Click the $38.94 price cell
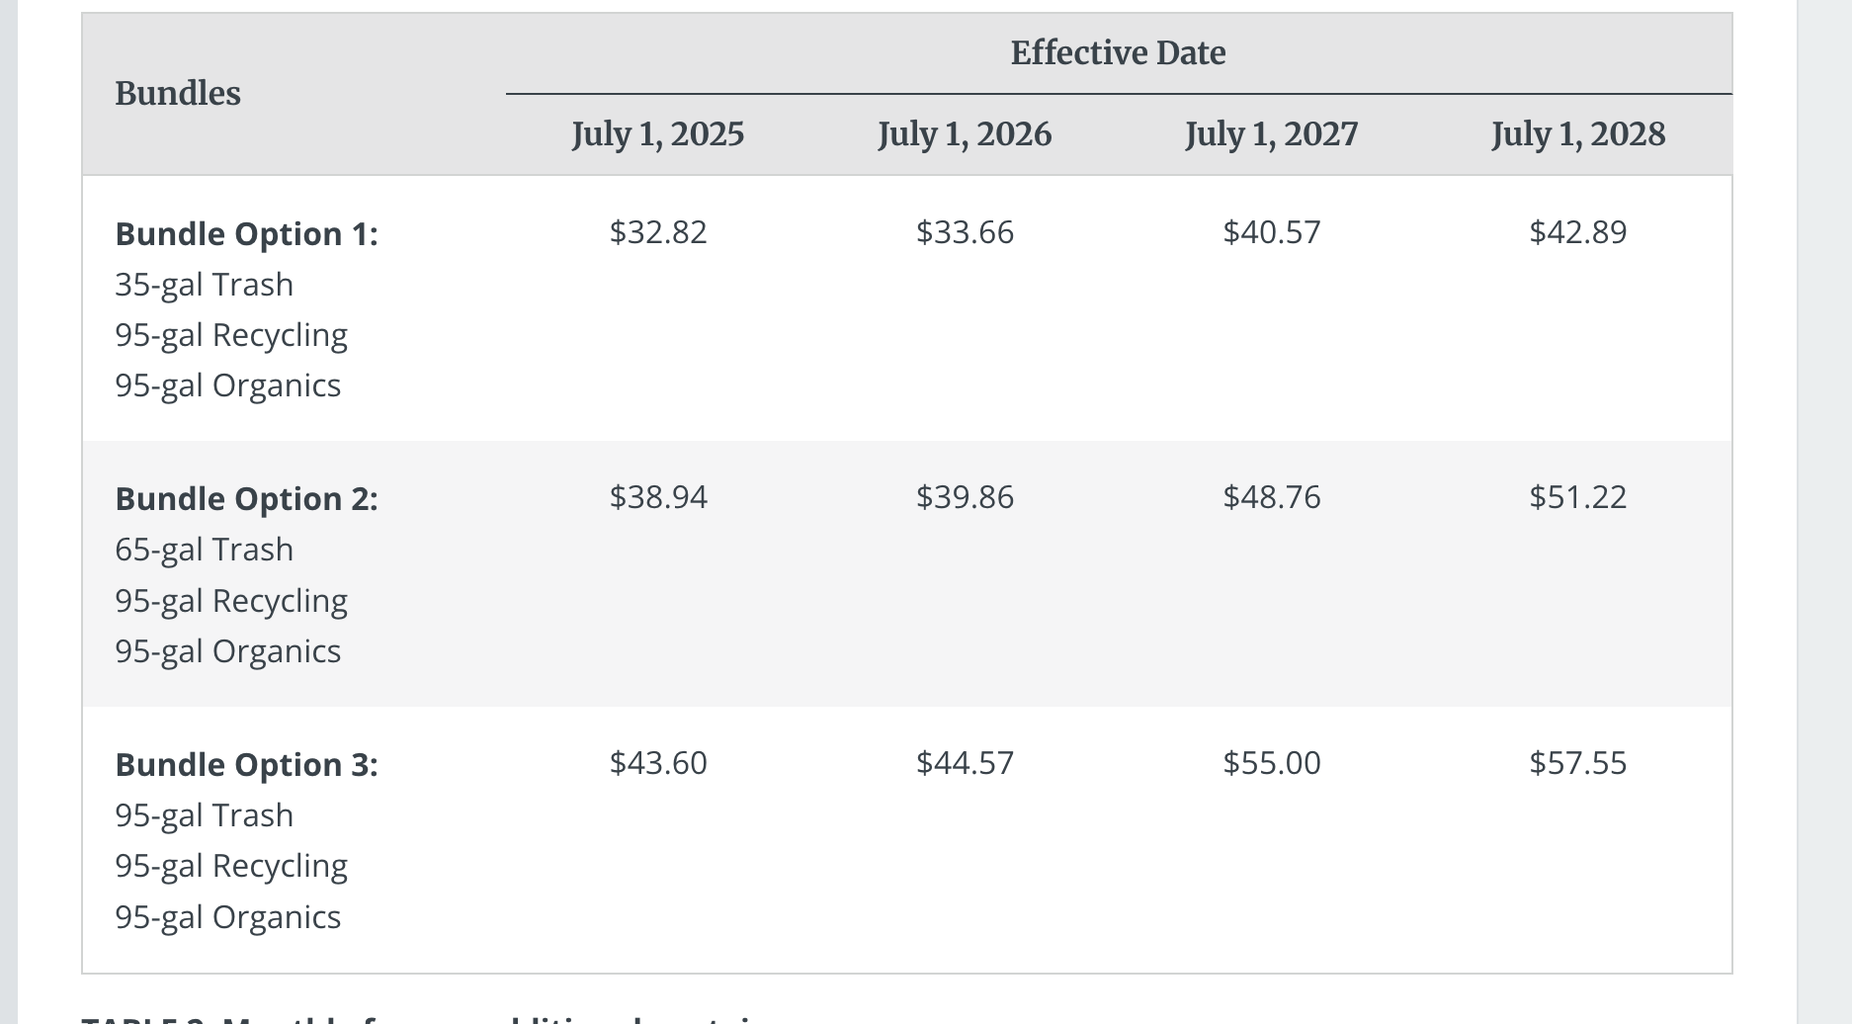Image resolution: width=1852 pixels, height=1024 pixels. tap(658, 497)
